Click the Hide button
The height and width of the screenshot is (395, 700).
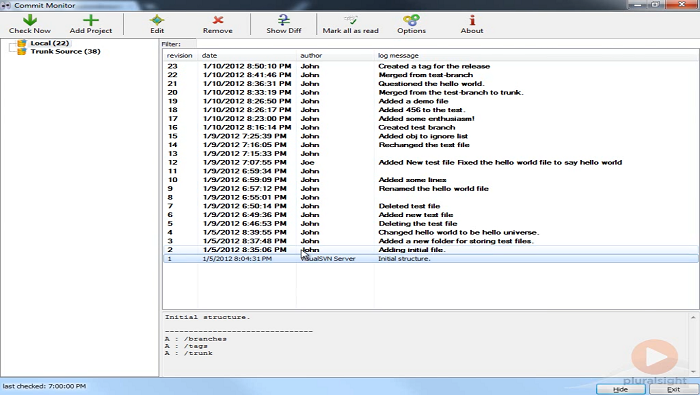621,389
